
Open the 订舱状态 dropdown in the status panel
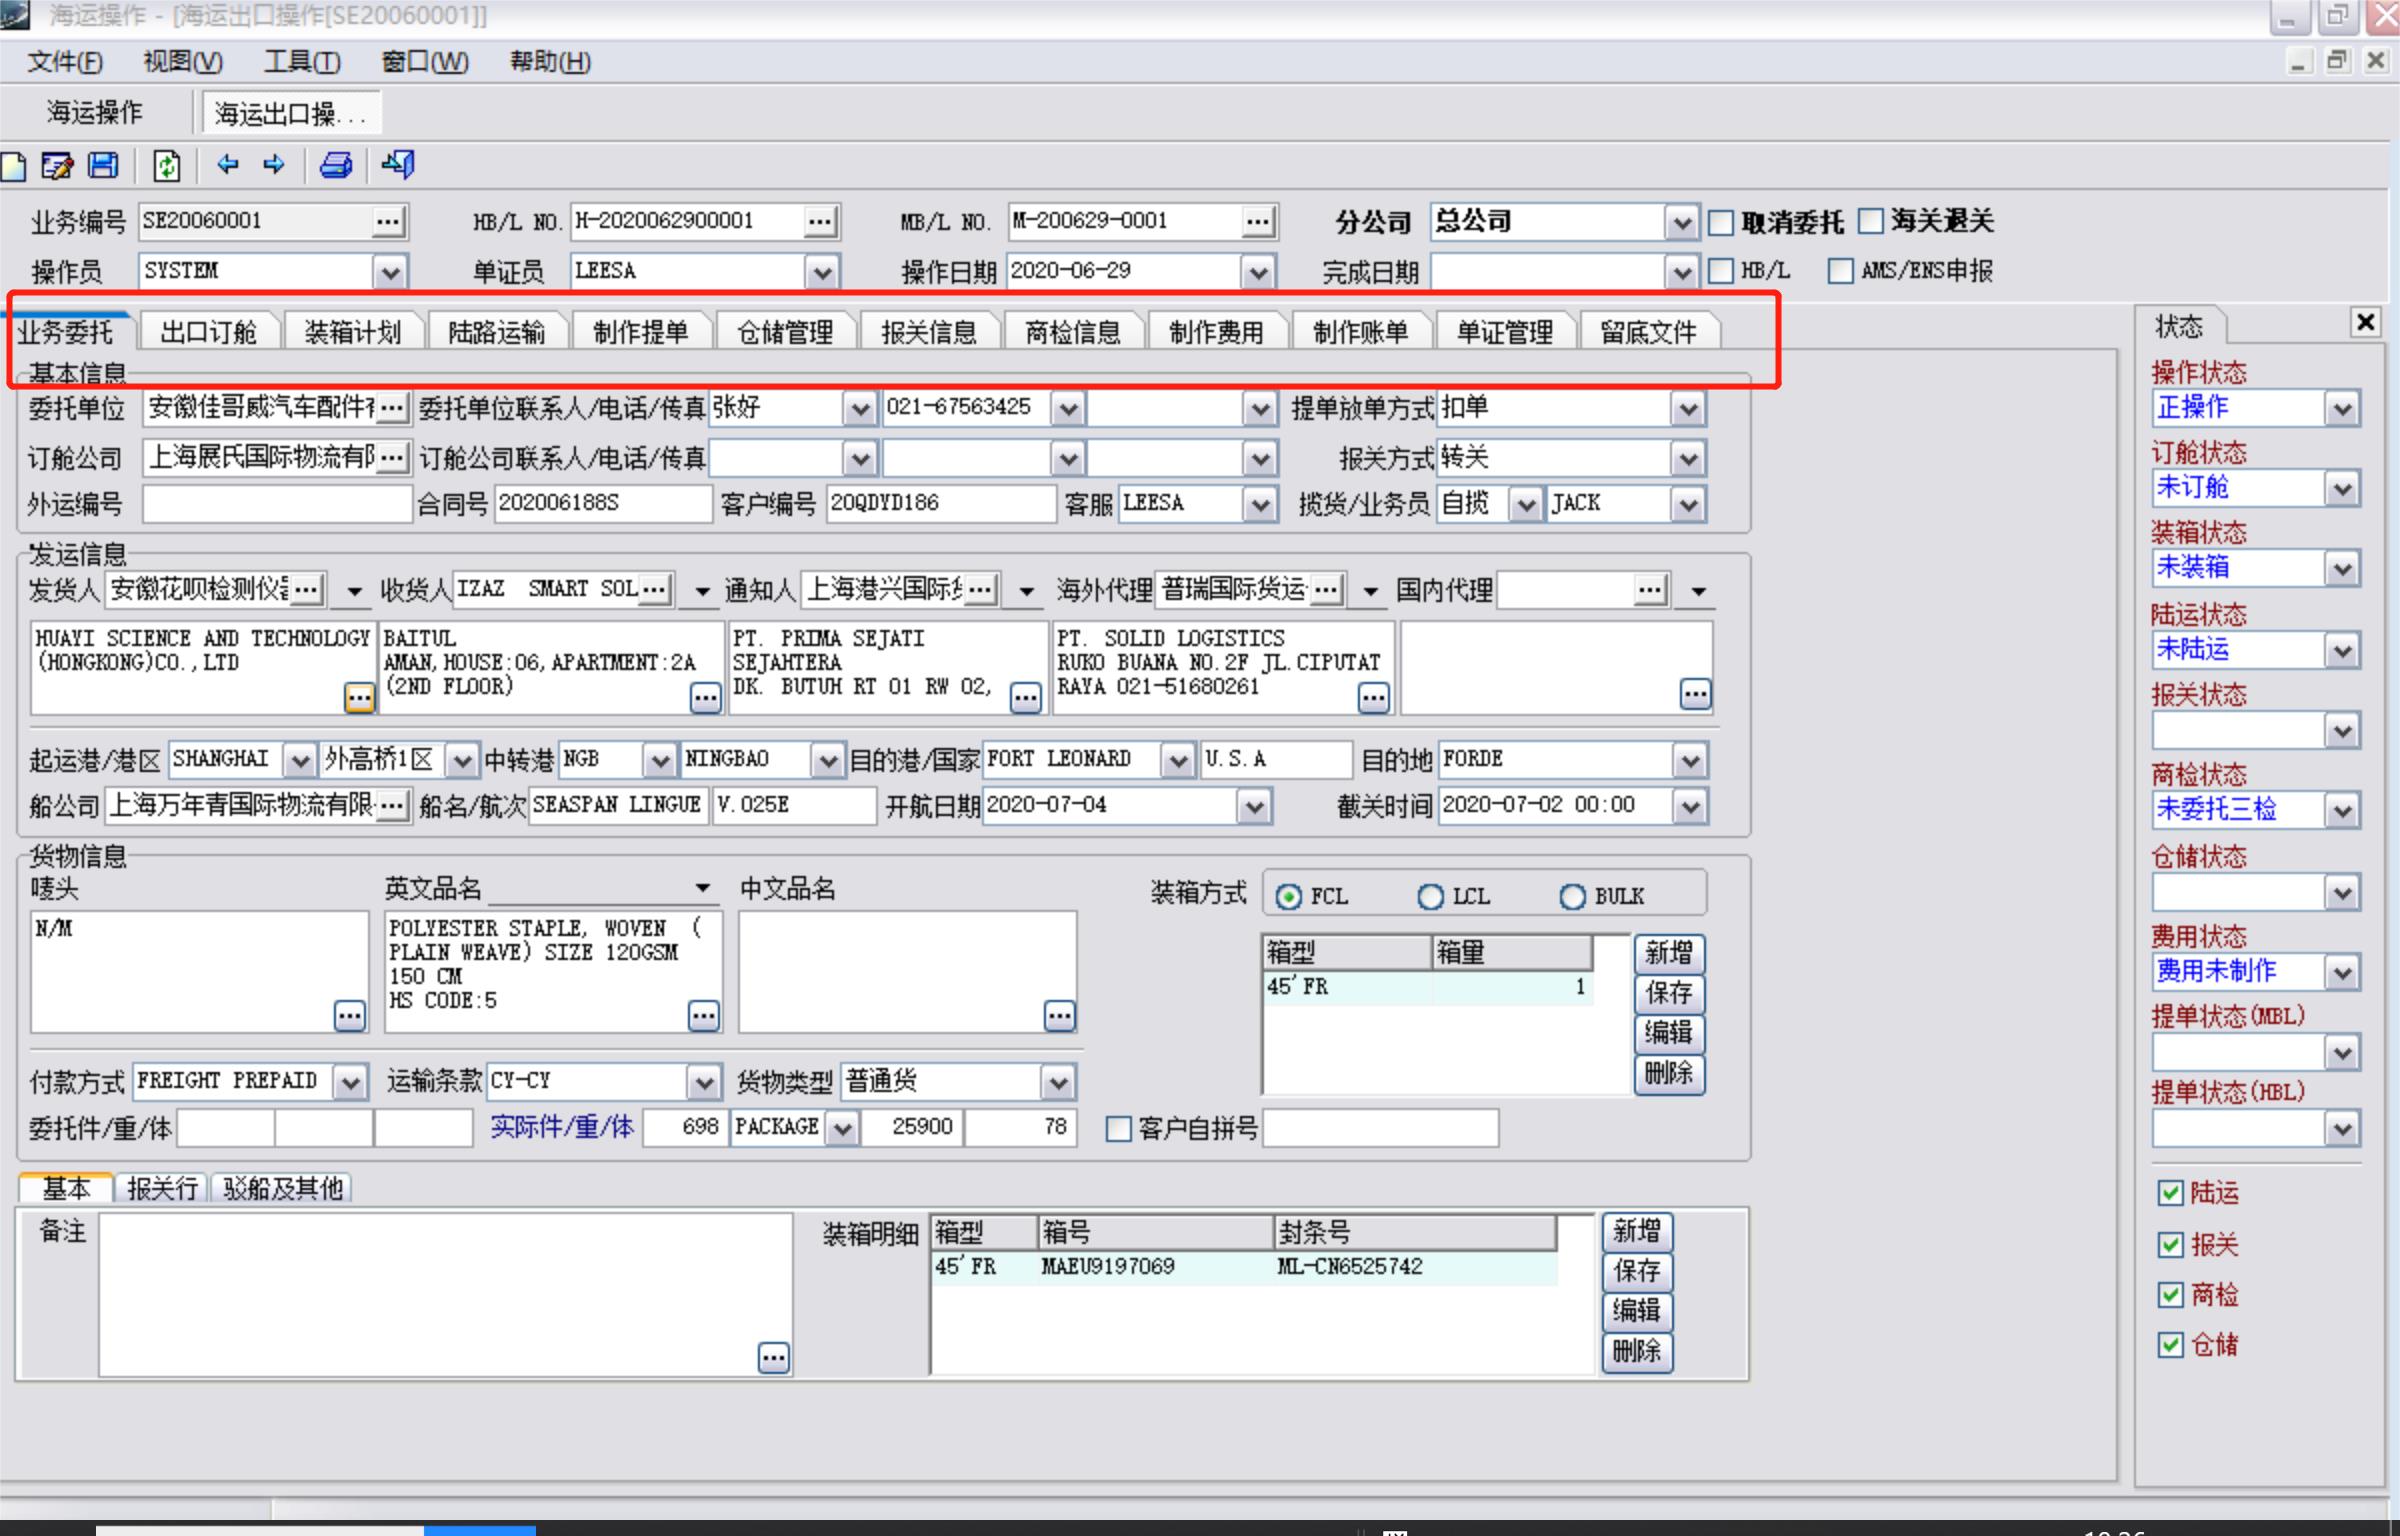tap(2344, 488)
